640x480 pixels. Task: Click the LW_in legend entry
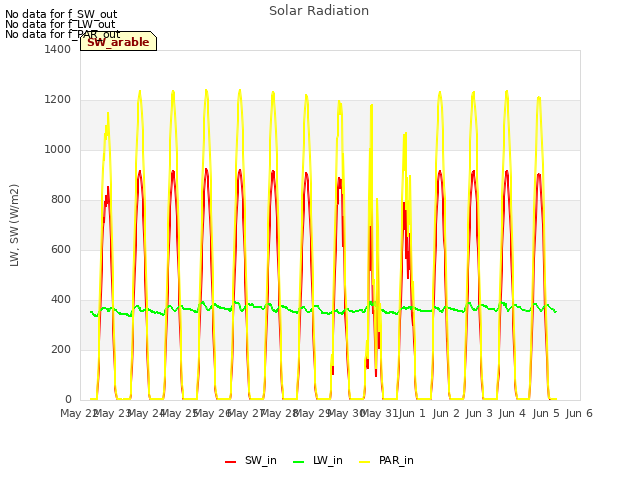point(318,461)
